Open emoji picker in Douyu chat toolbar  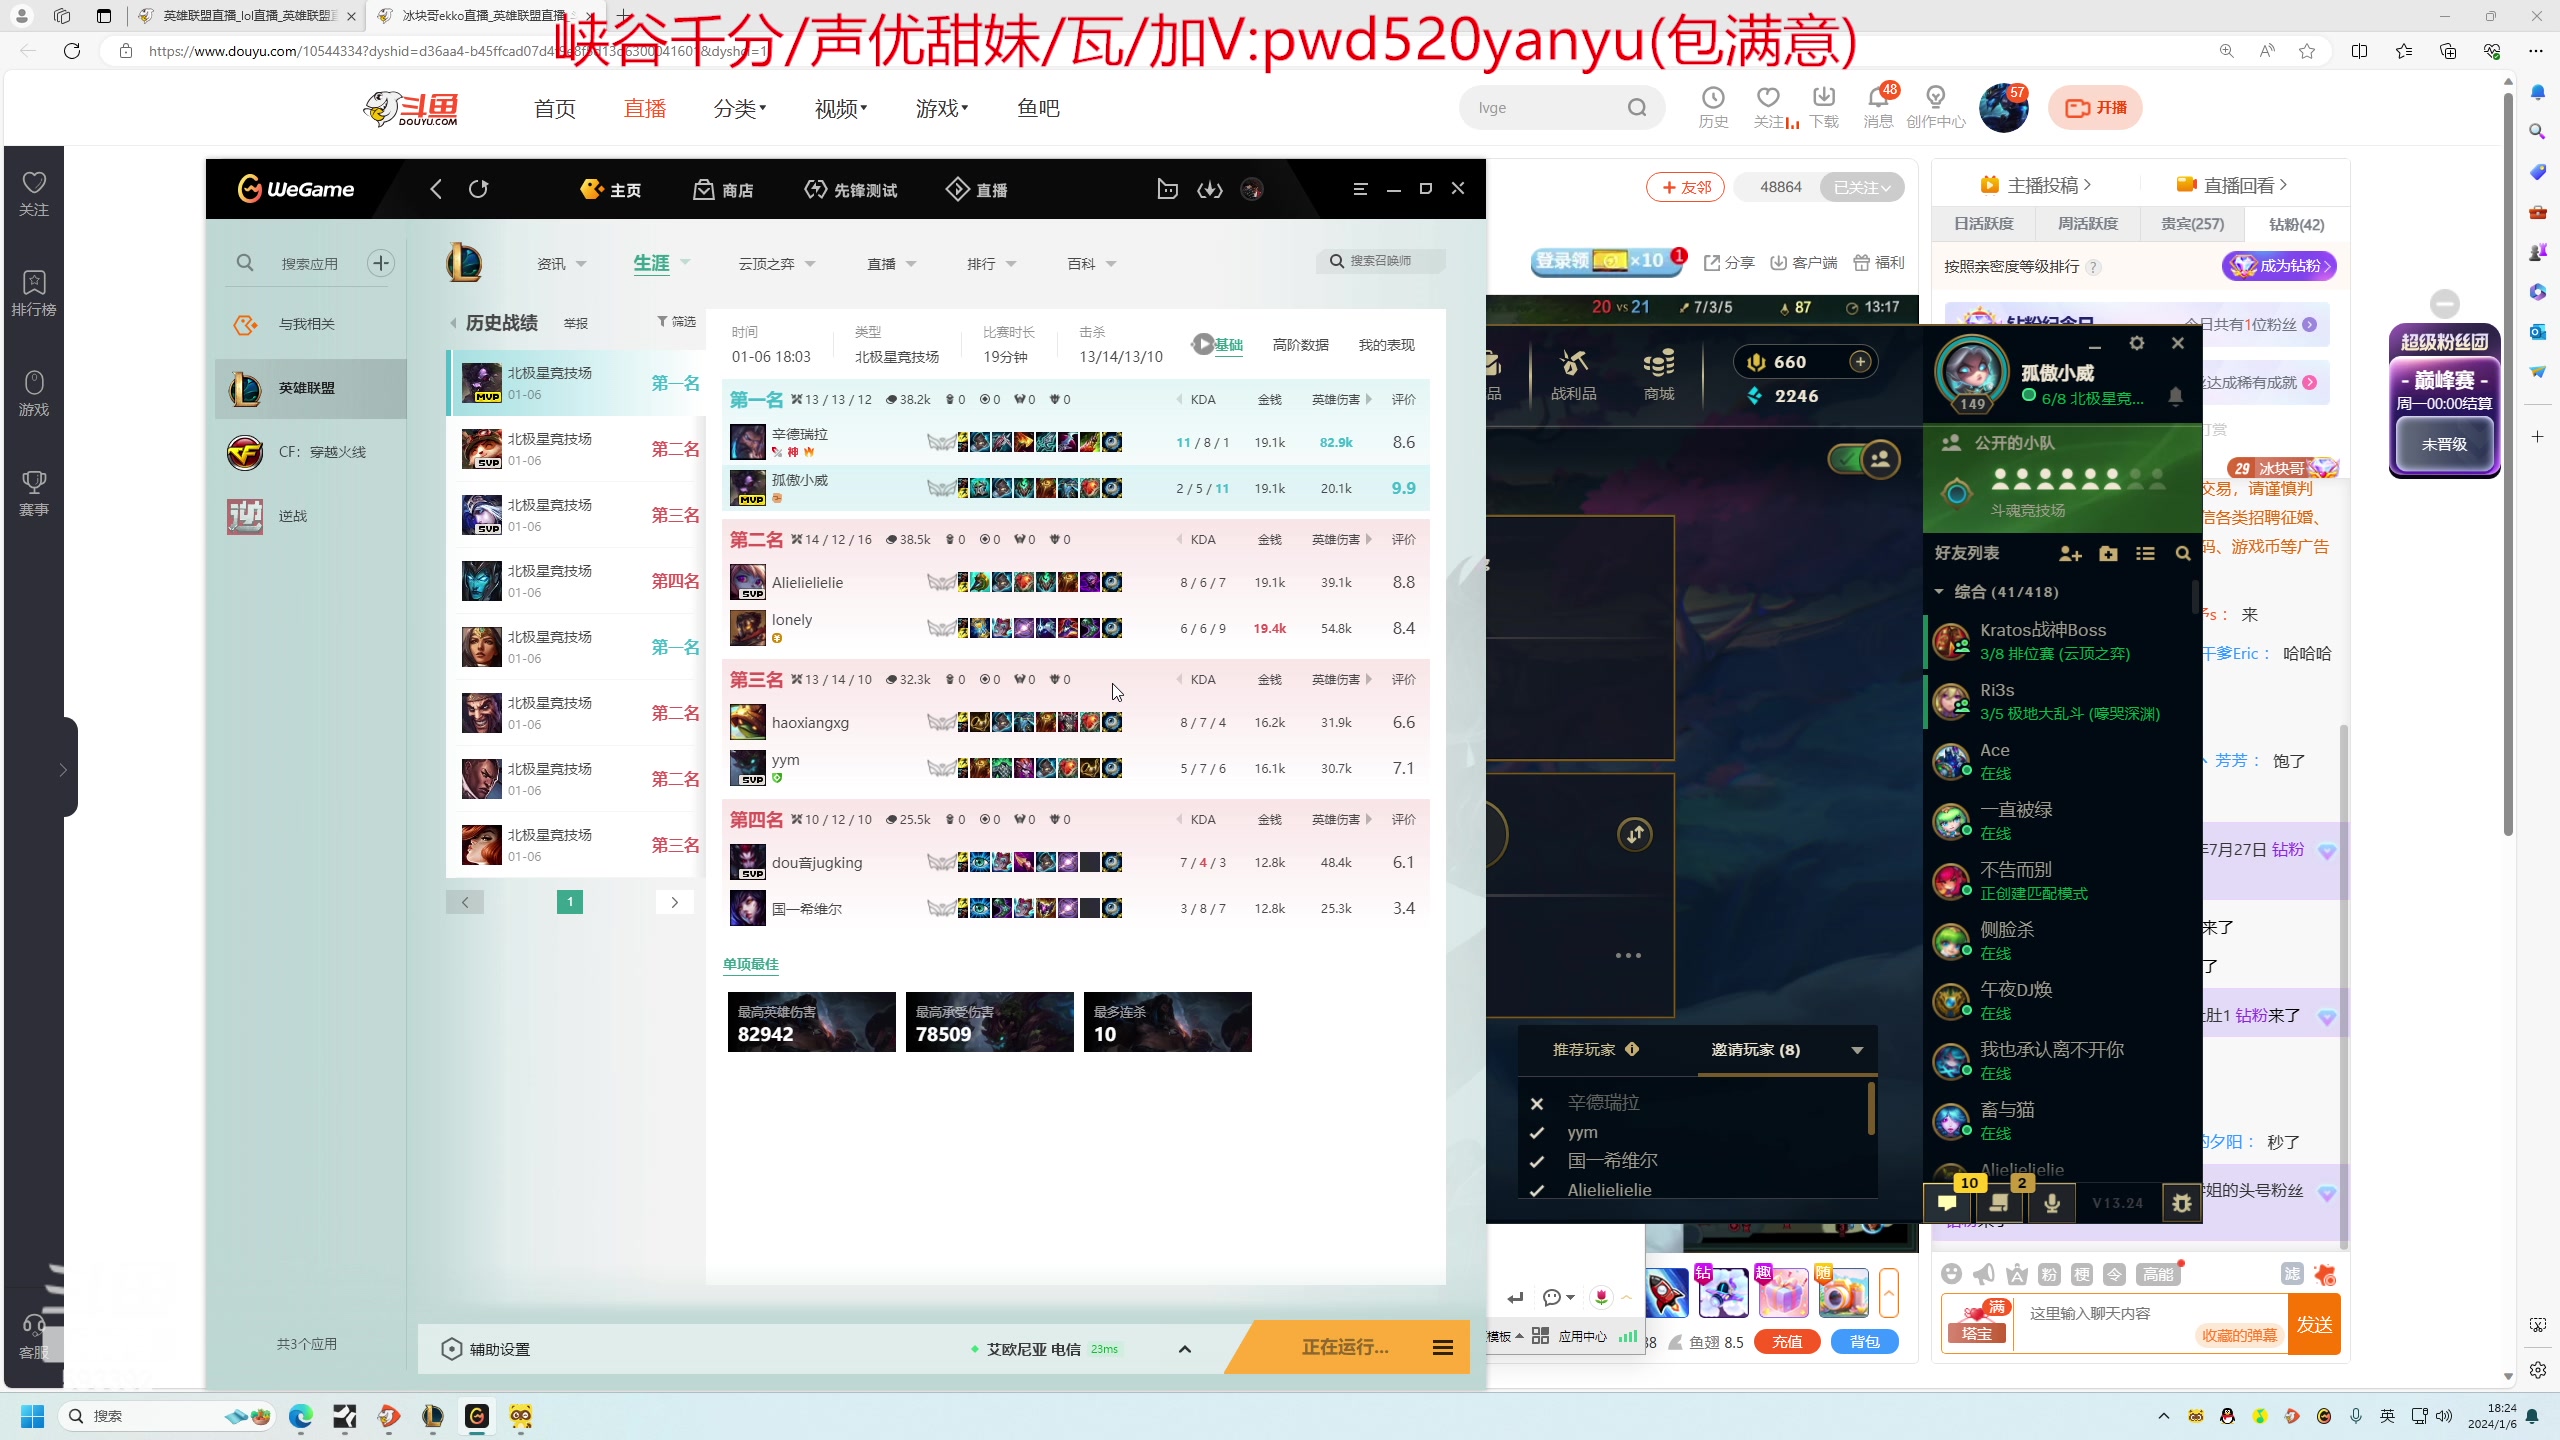pyautogui.click(x=1951, y=1273)
